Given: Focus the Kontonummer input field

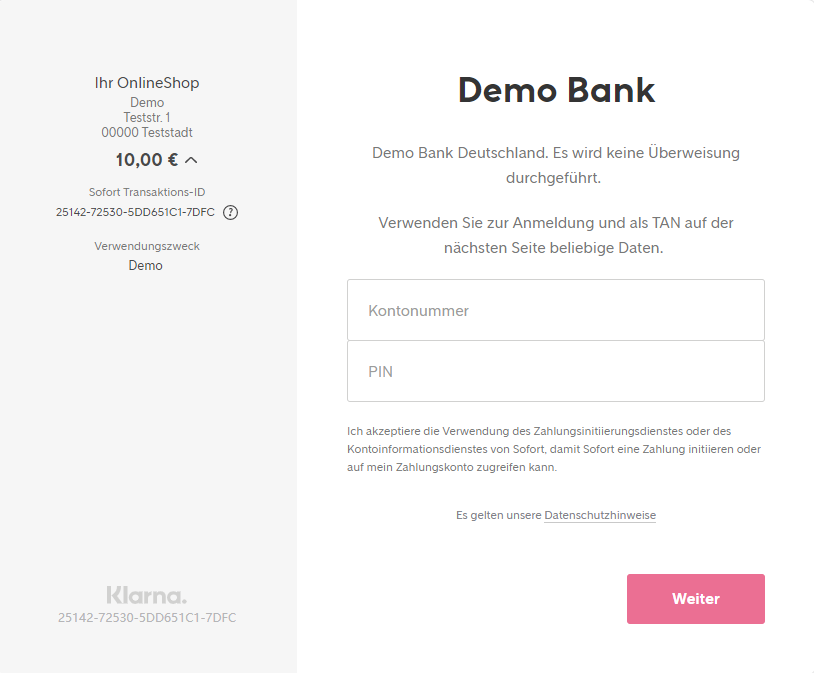Looking at the screenshot, I should [x=555, y=310].
